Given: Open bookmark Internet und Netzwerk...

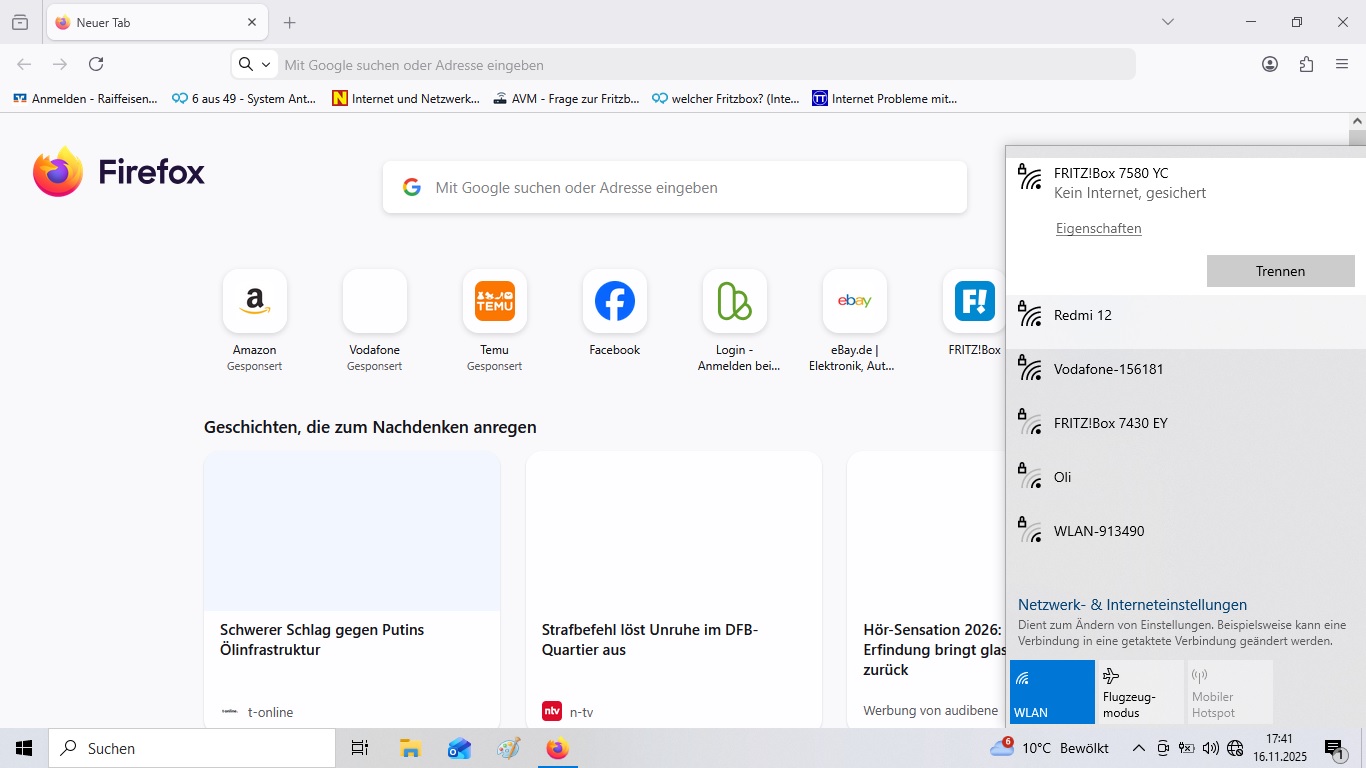Looking at the screenshot, I should pos(406,98).
